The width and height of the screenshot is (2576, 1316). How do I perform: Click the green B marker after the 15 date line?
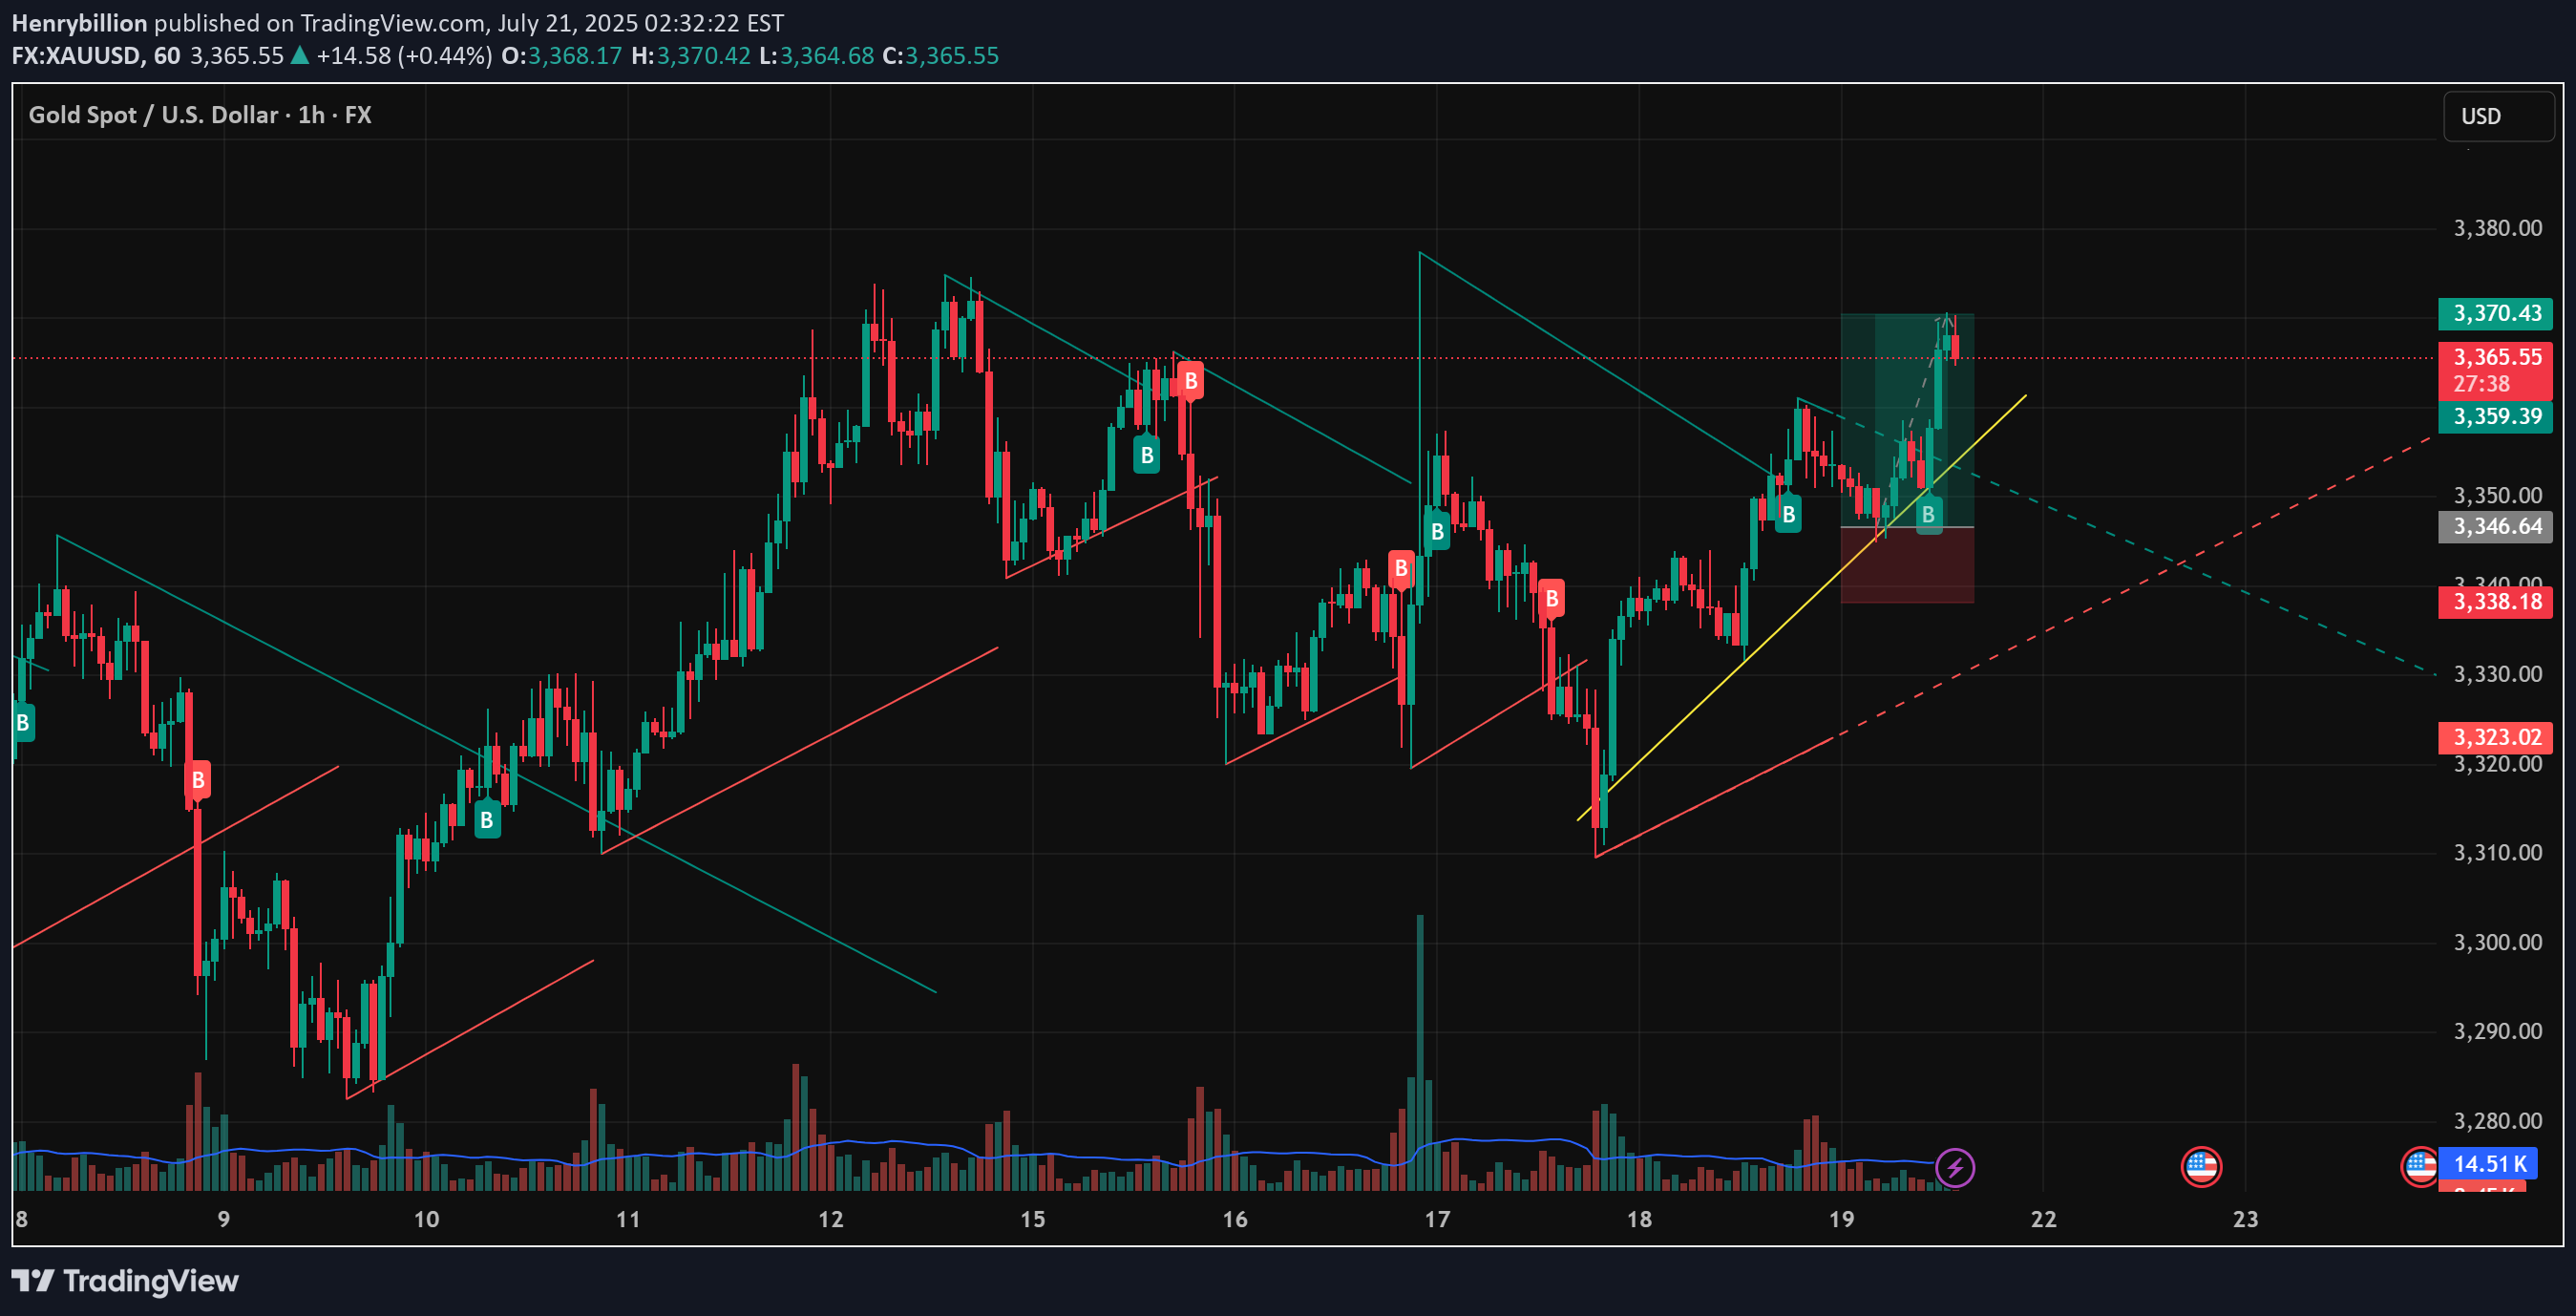pyautogui.click(x=1147, y=455)
